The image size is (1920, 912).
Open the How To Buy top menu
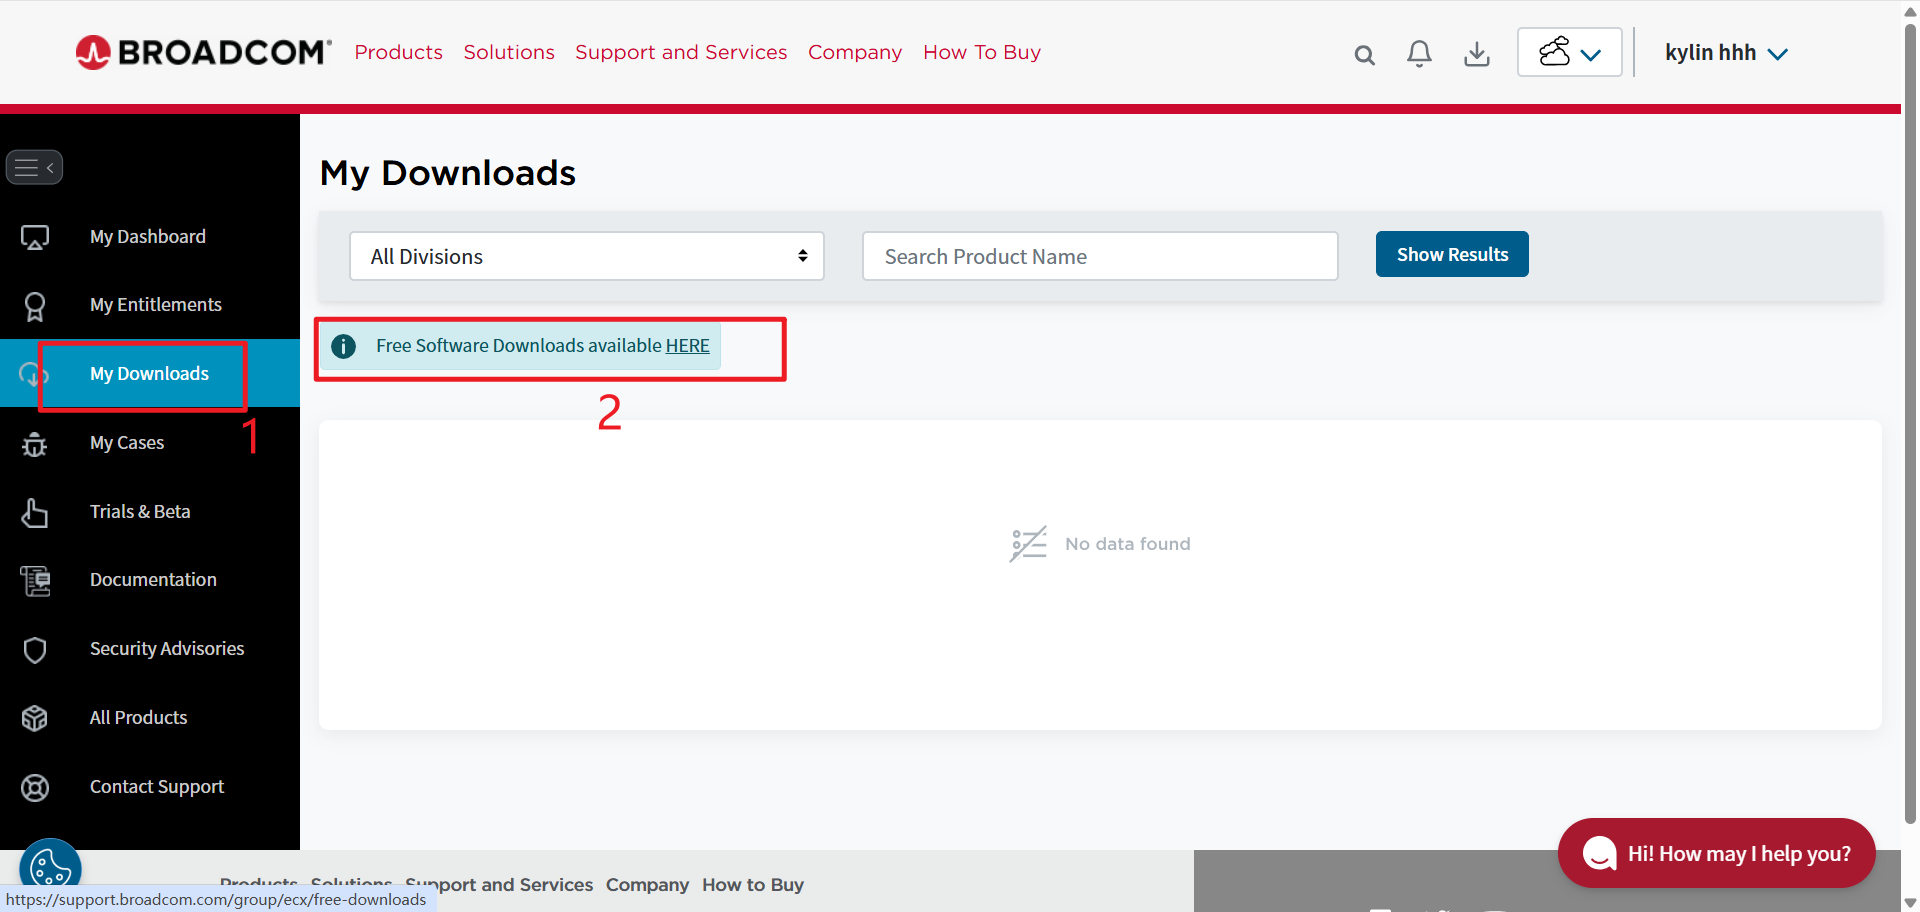point(982,52)
